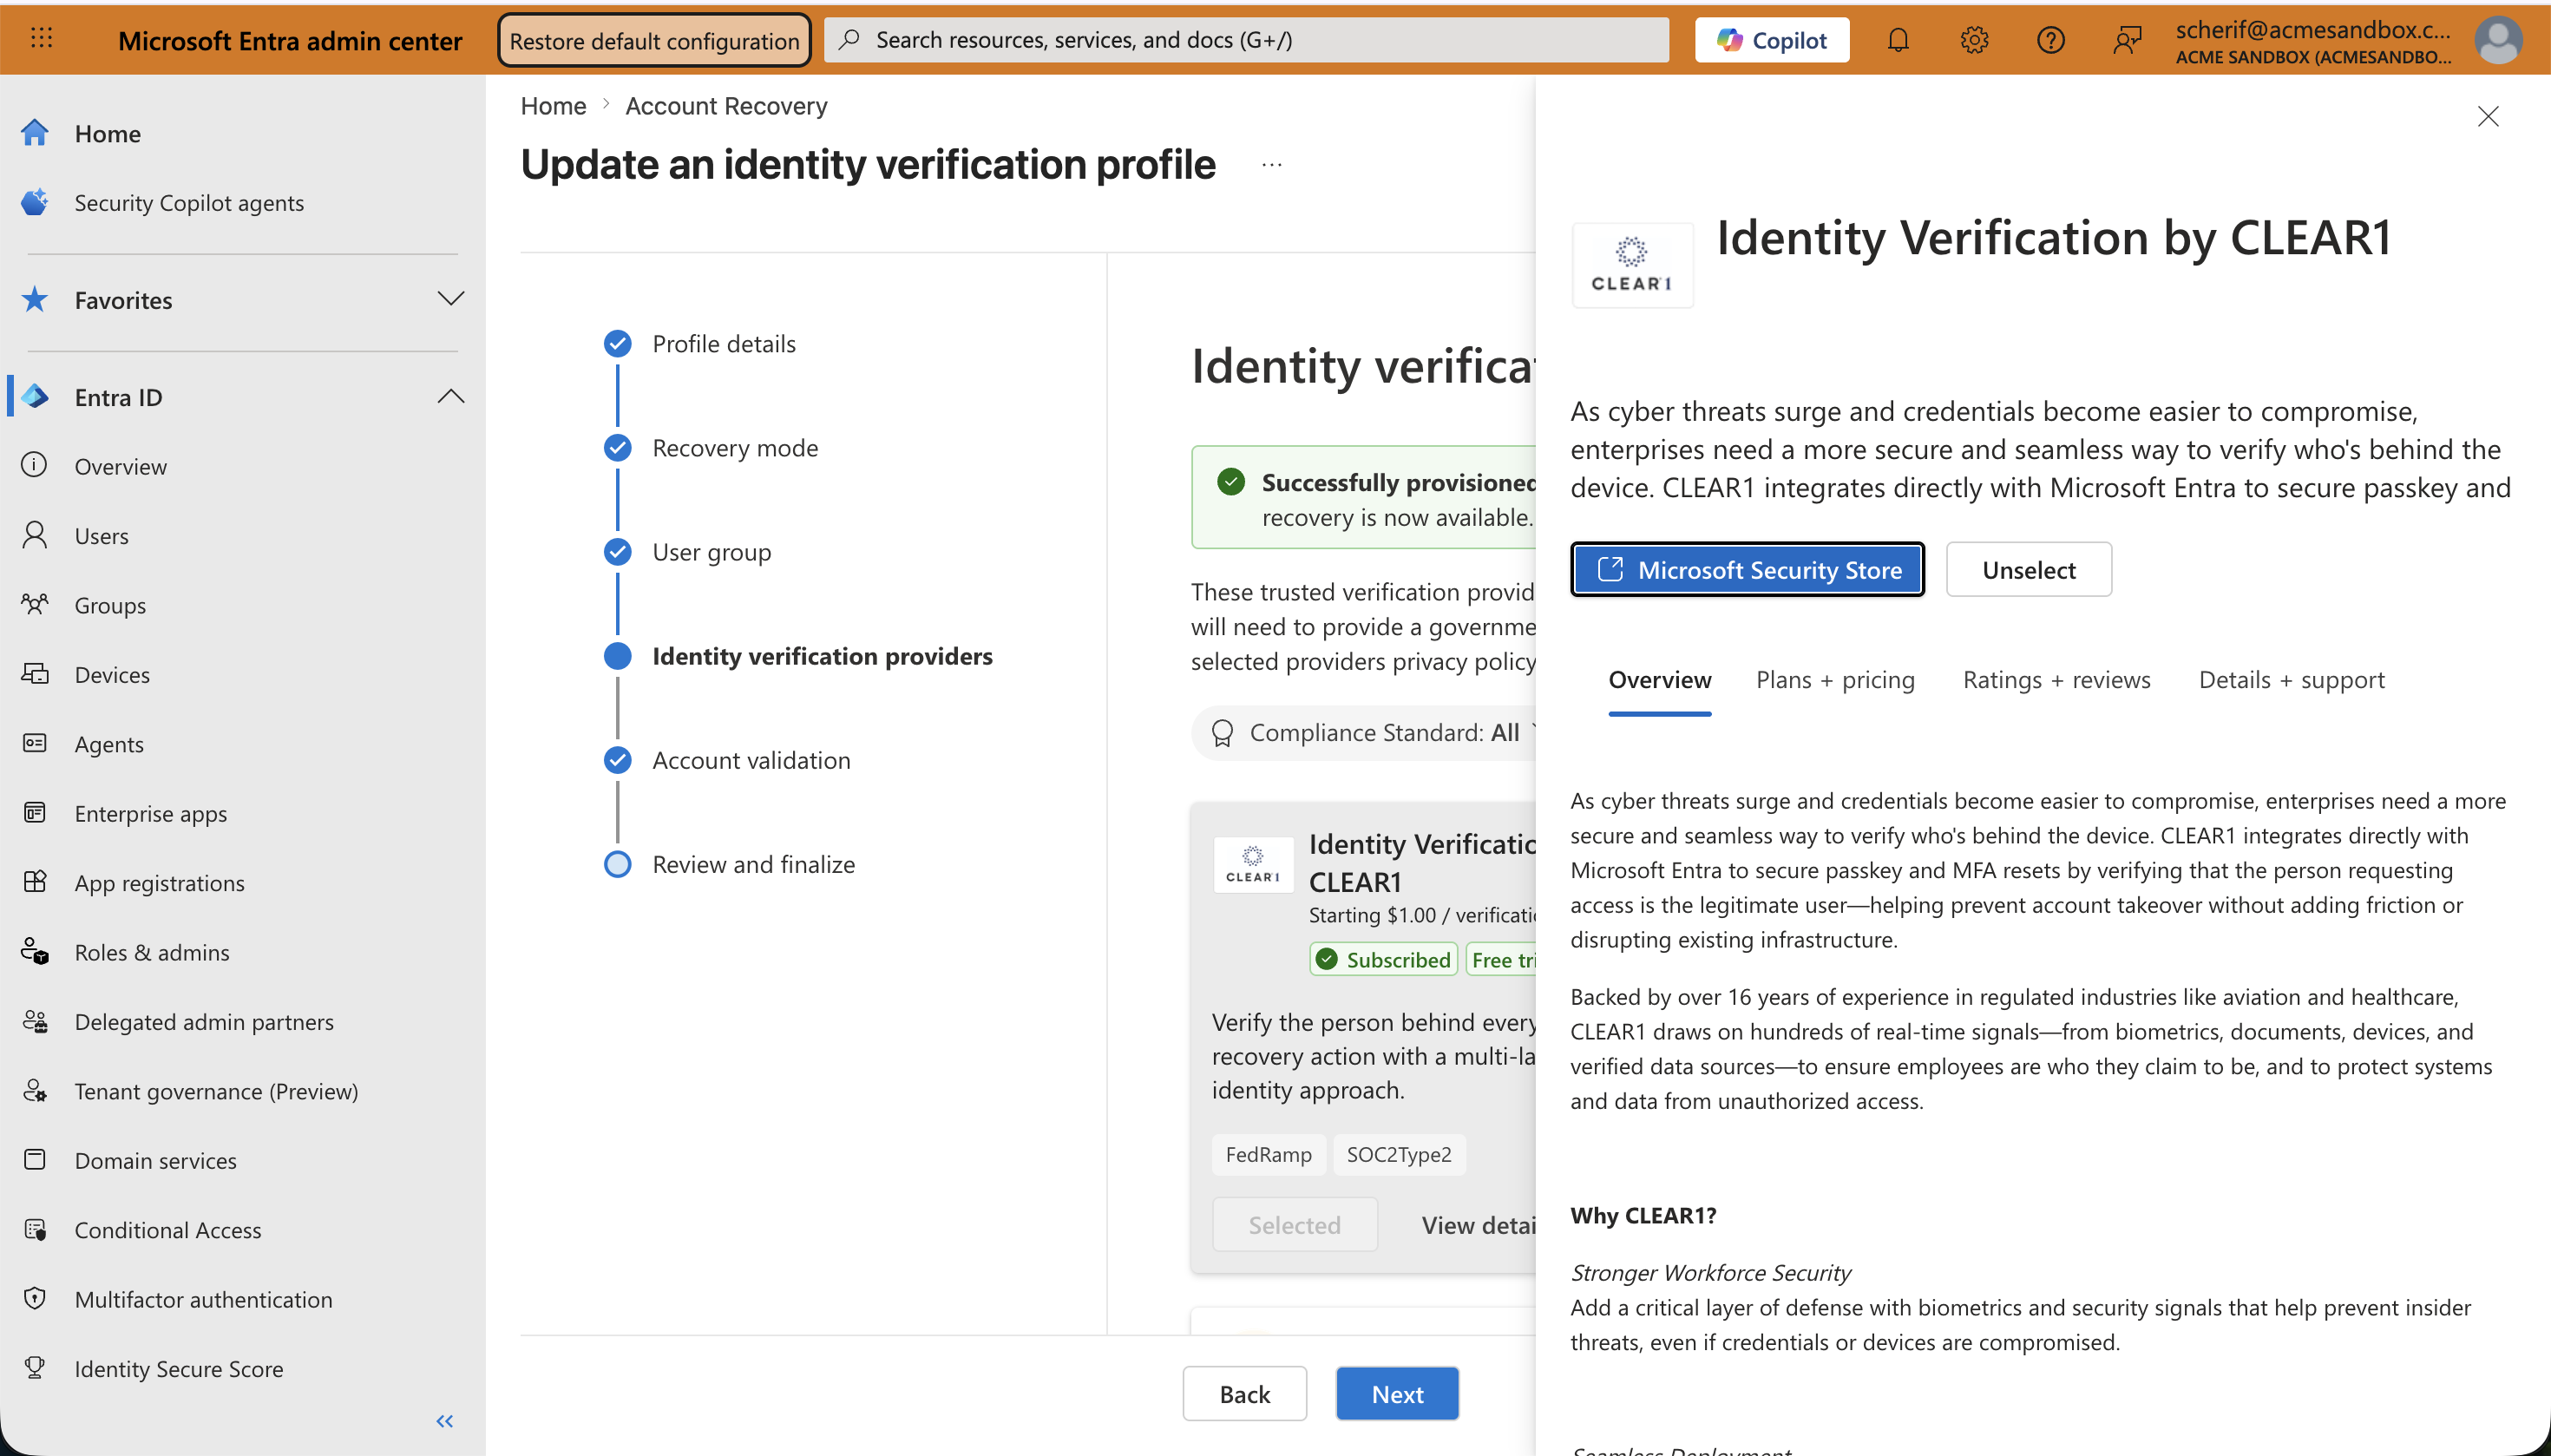Switch to the Plans + pricing tab
2551x1456 pixels.
pos(1835,680)
